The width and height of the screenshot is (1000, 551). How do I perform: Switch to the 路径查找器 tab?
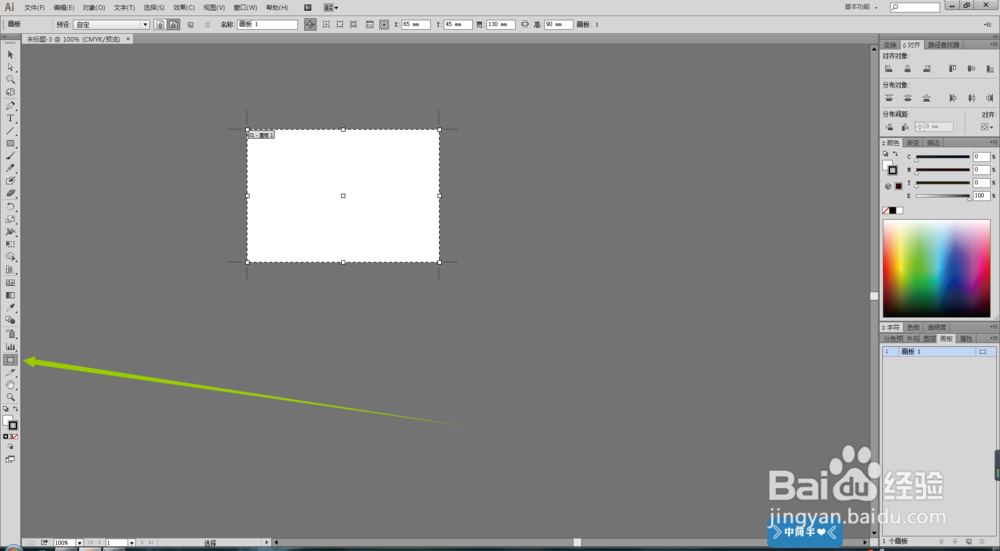pyautogui.click(x=943, y=45)
